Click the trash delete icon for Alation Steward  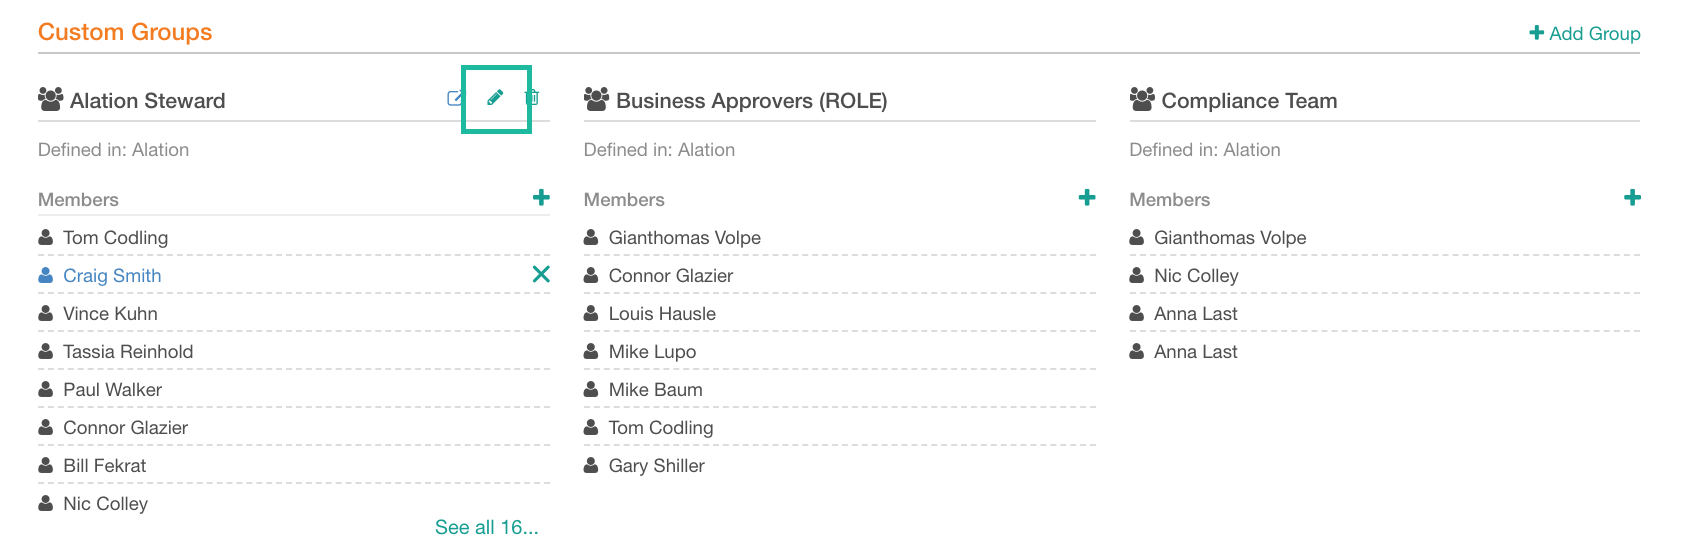point(532,98)
